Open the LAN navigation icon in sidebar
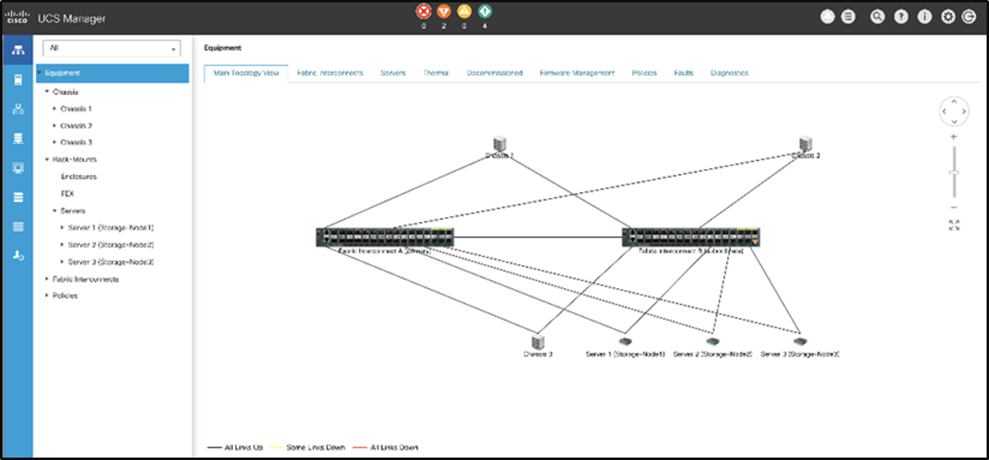Image resolution: width=989 pixels, height=460 pixels. click(x=18, y=109)
